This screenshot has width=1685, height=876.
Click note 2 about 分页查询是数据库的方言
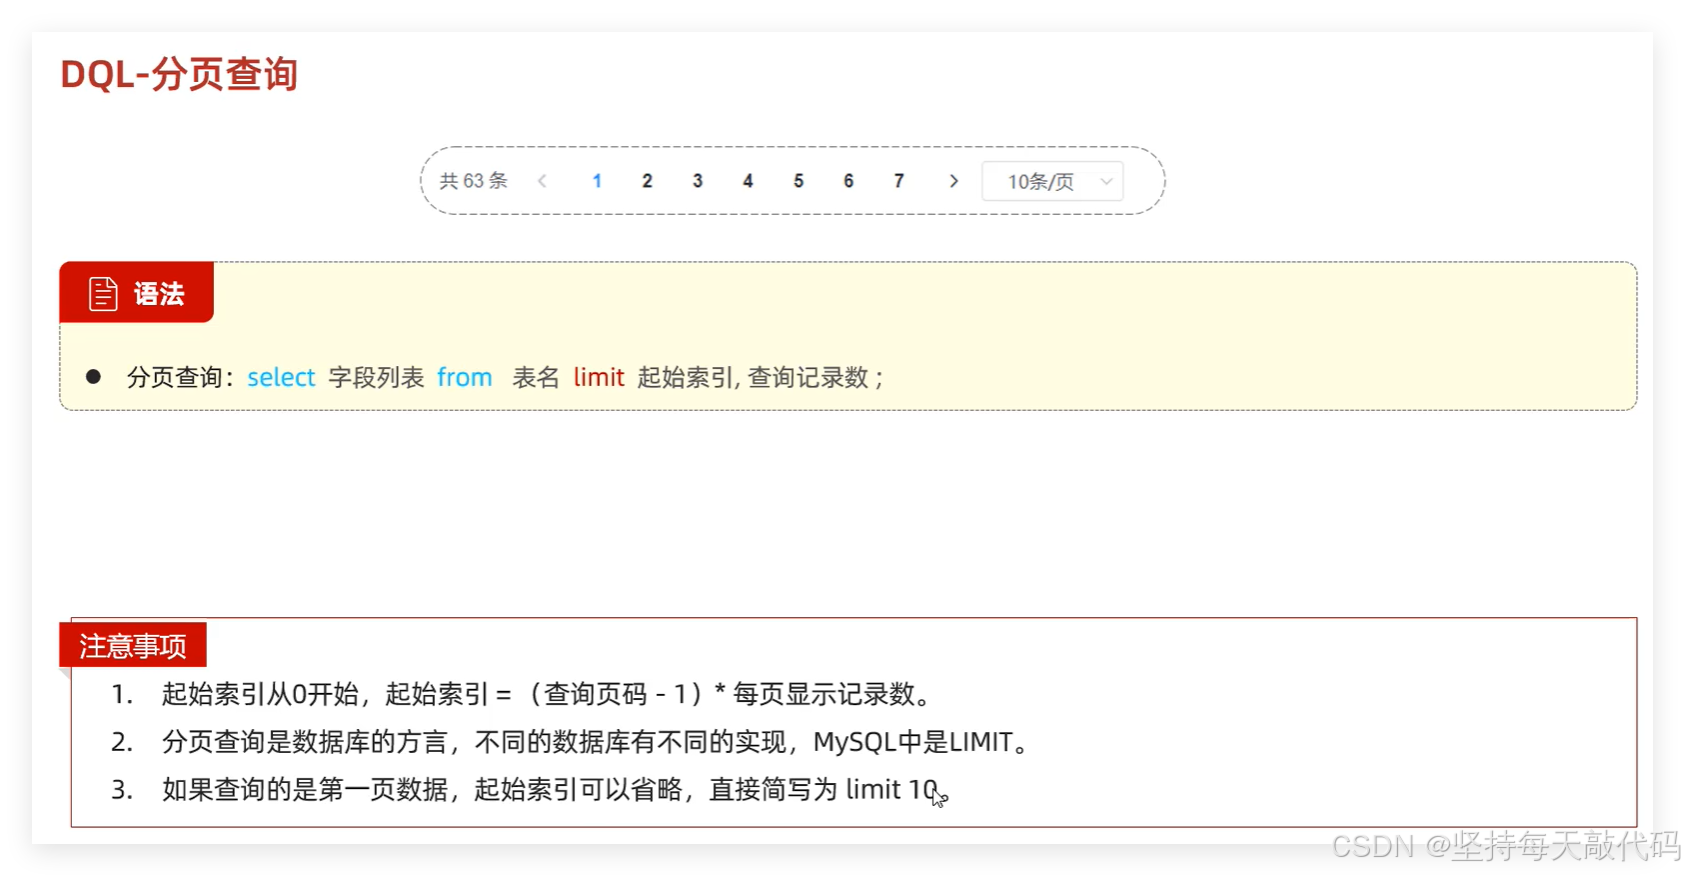pos(595,742)
